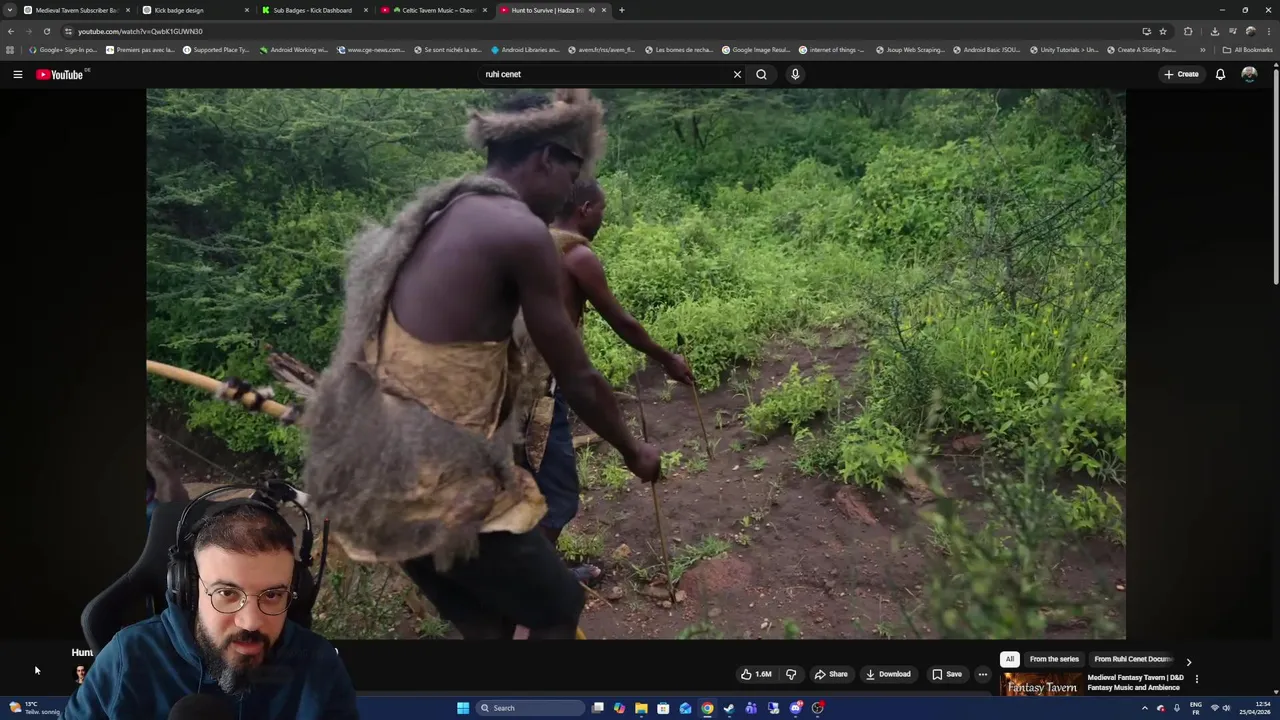Open a new browser tab
The height and width of the screenshot is (720, 1280).
click(621, 10)
